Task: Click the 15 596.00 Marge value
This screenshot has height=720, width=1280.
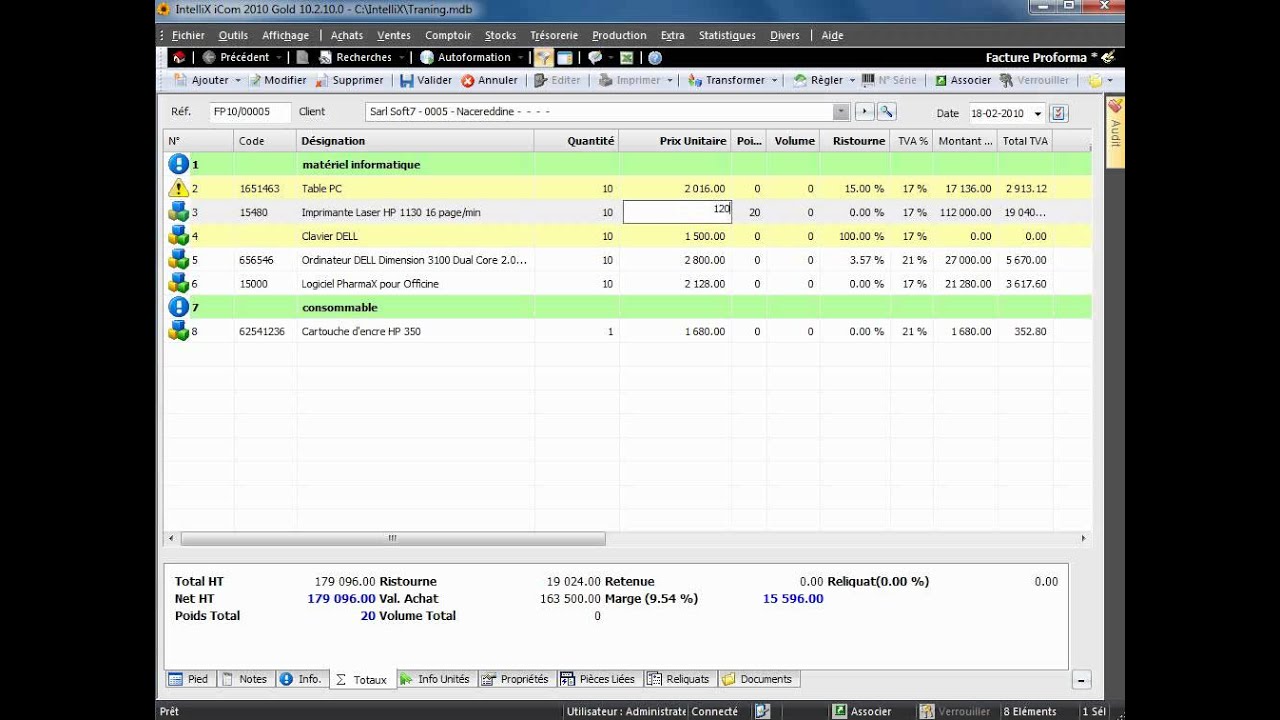Action: point(793,599)
